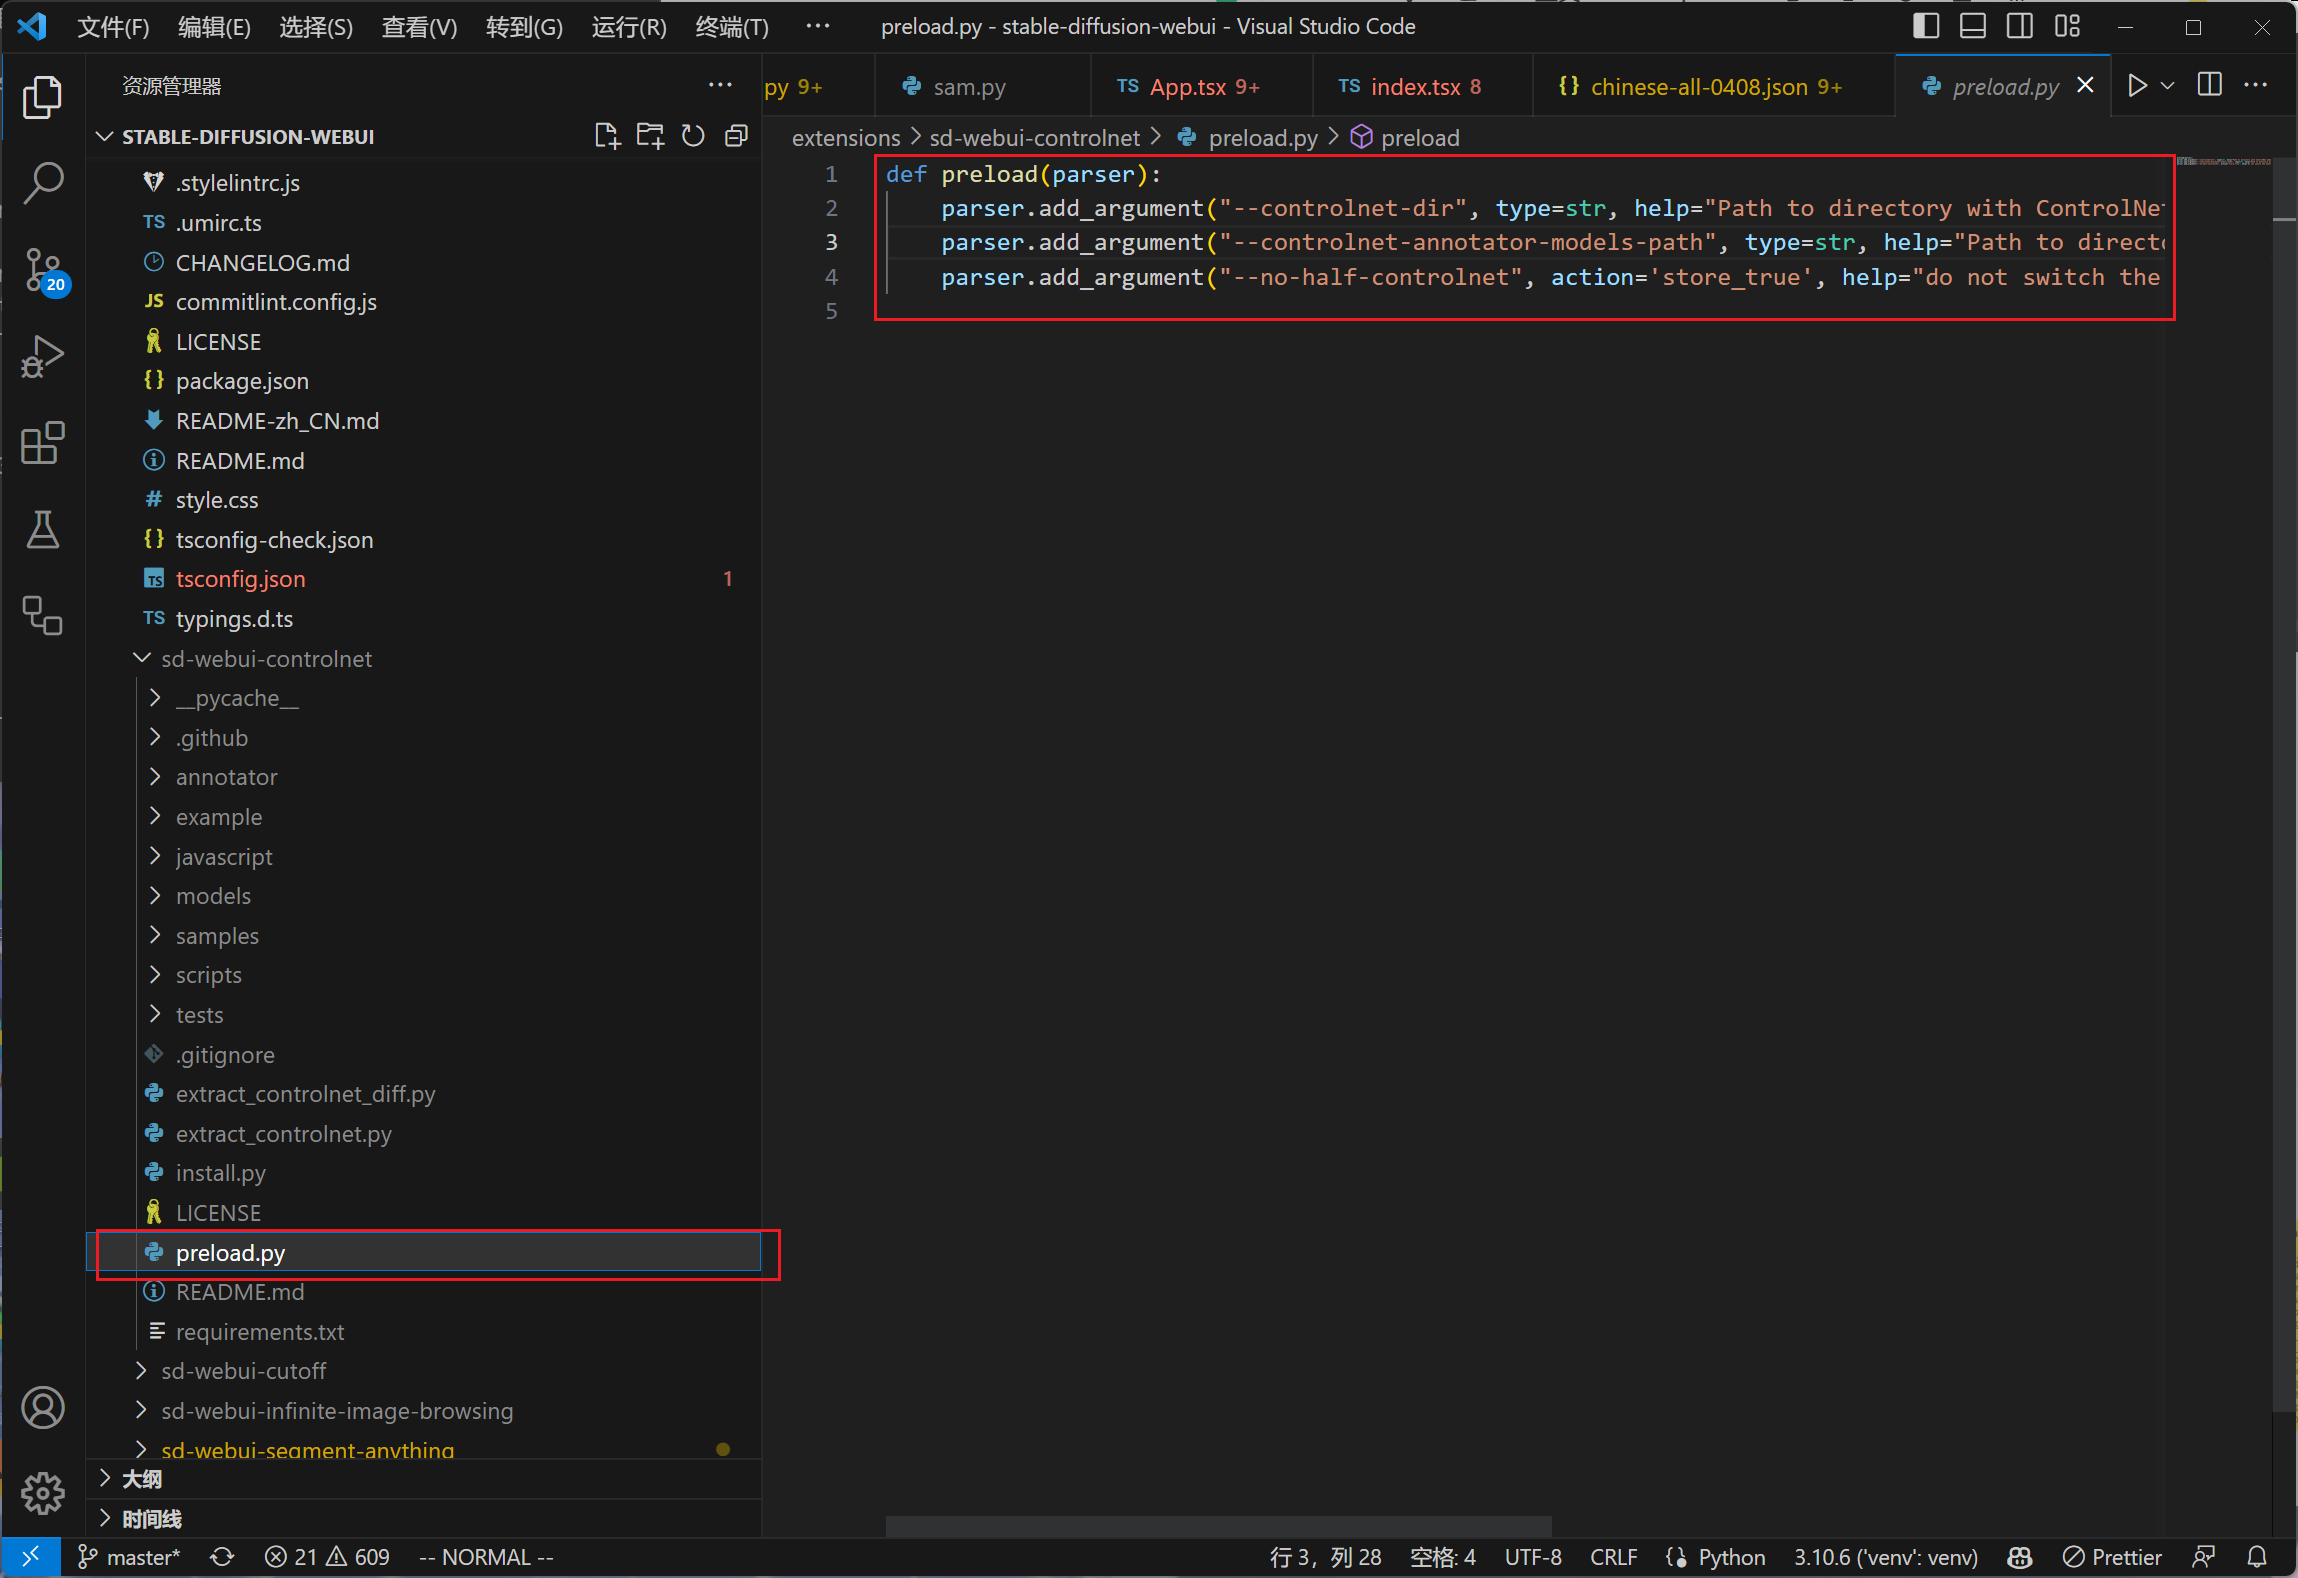Expand the annotator folder
Screen dimensions: 2298x1578
226,777
